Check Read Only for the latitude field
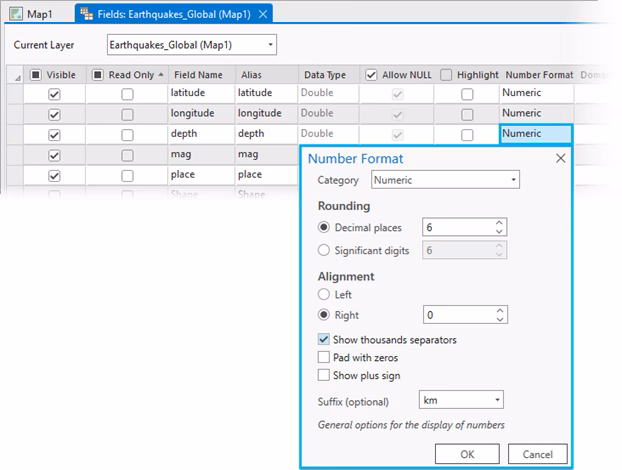The width and height of the screenshot is (622, 470). (127, 94)
